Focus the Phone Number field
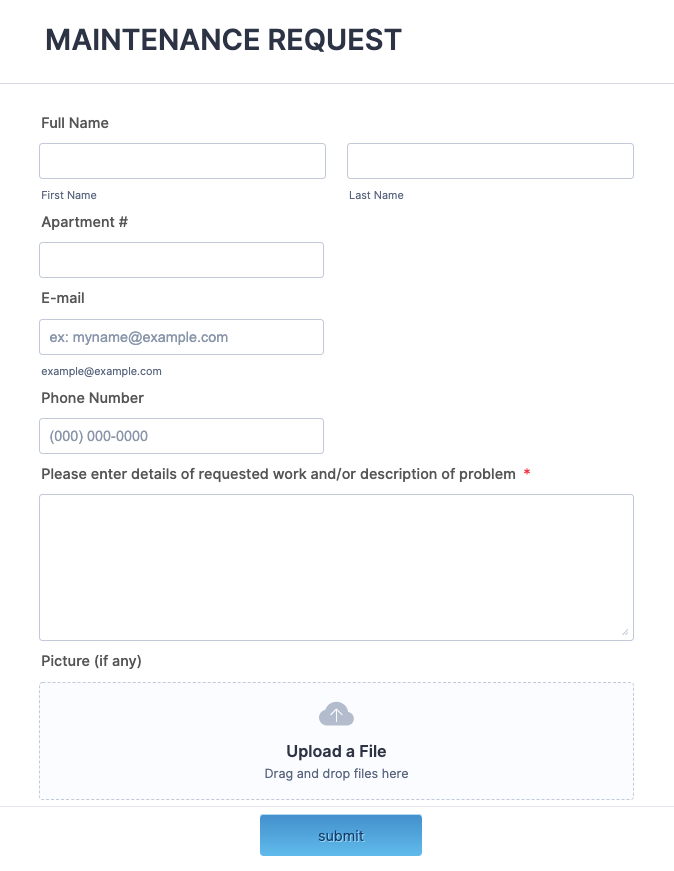Image resolution: width=674 pixels, height=871 pixels. pyautogui.click(x=181, y=436)
